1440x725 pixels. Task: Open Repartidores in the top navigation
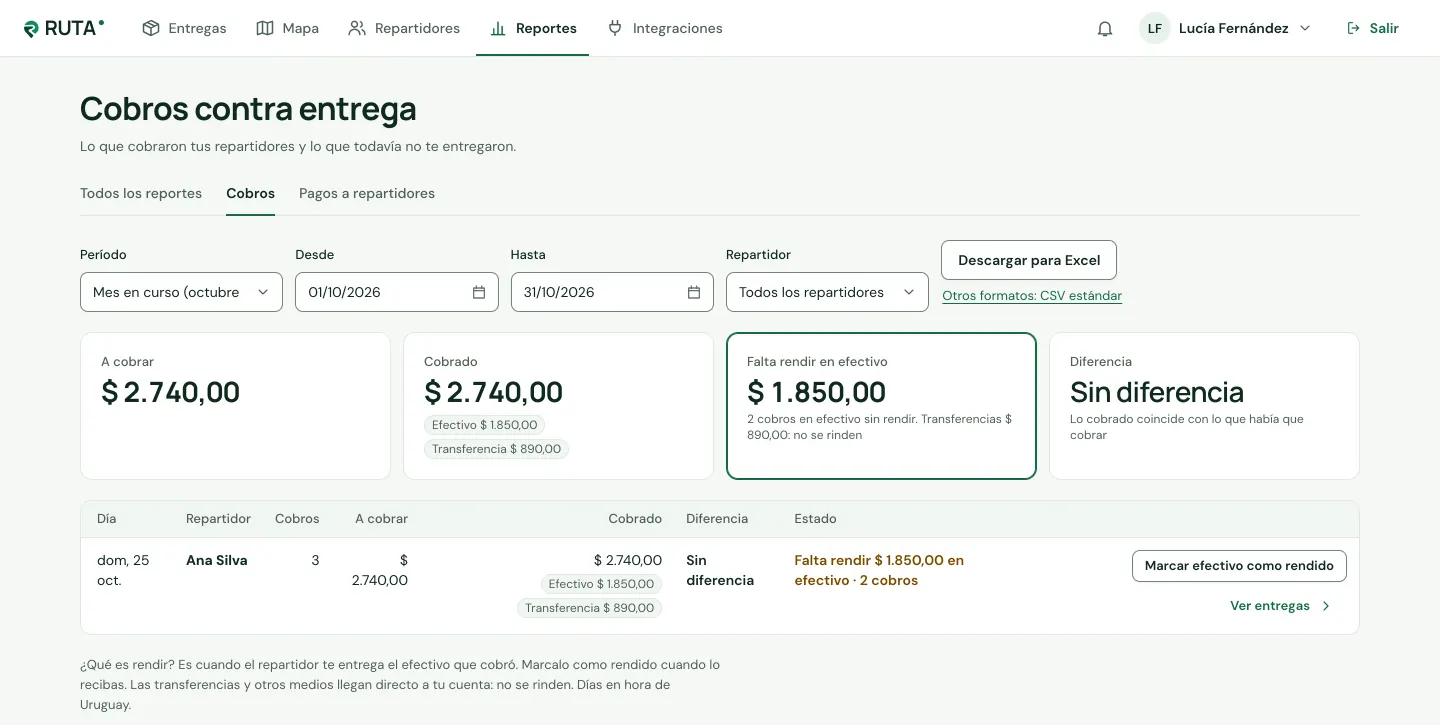[404, 28]
